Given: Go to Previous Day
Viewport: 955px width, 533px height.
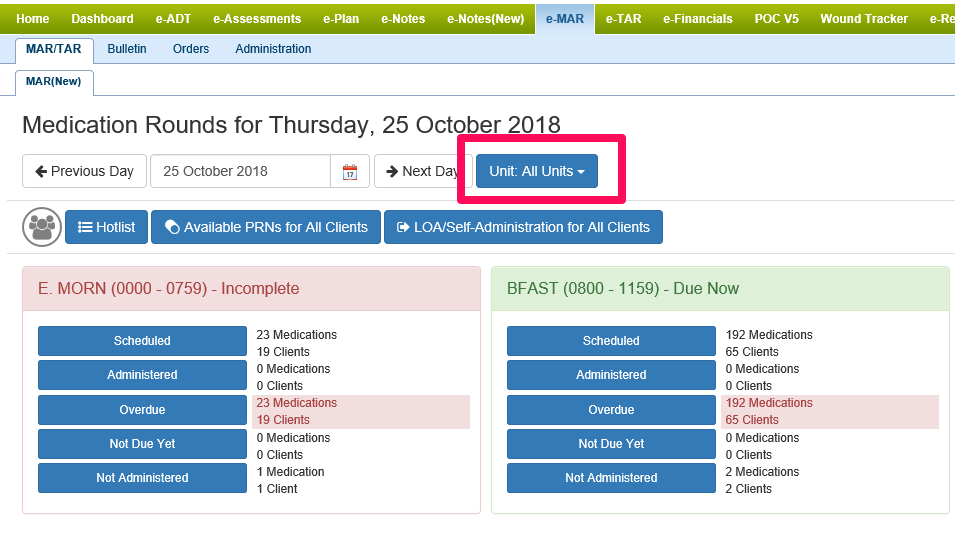Looking at the screenshot, I should (85, 171).
